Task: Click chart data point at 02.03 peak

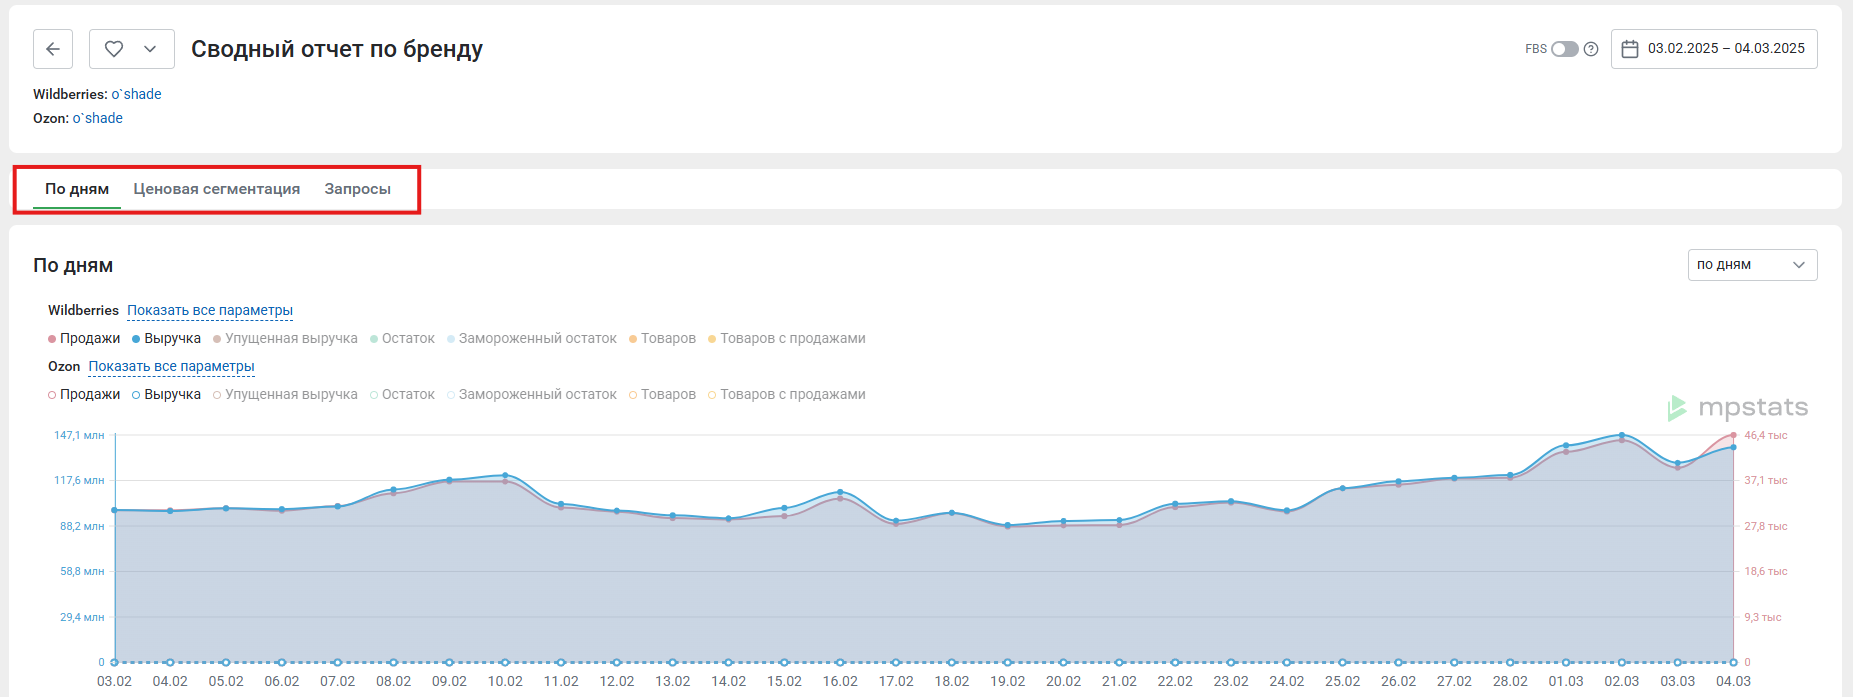Action: point(1622,435)
